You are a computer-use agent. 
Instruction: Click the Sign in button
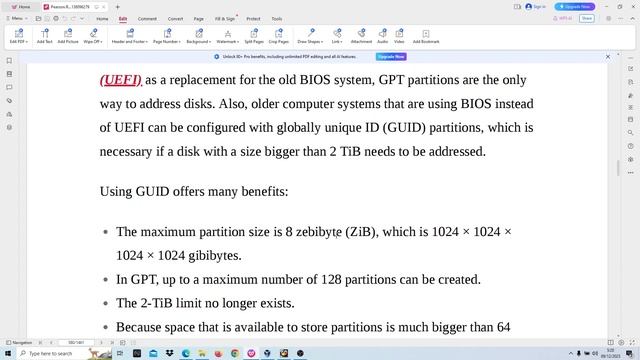point(536,7)
